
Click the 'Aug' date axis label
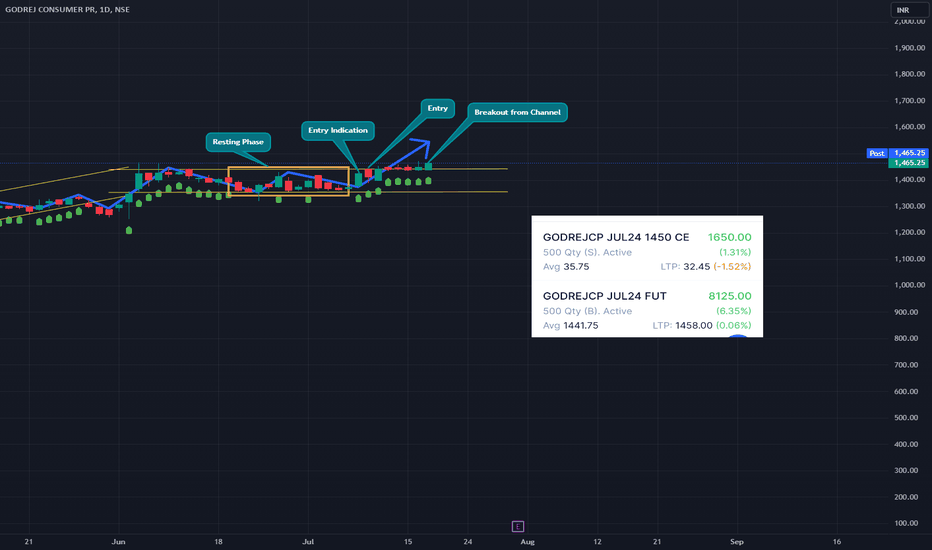(527, 542)
